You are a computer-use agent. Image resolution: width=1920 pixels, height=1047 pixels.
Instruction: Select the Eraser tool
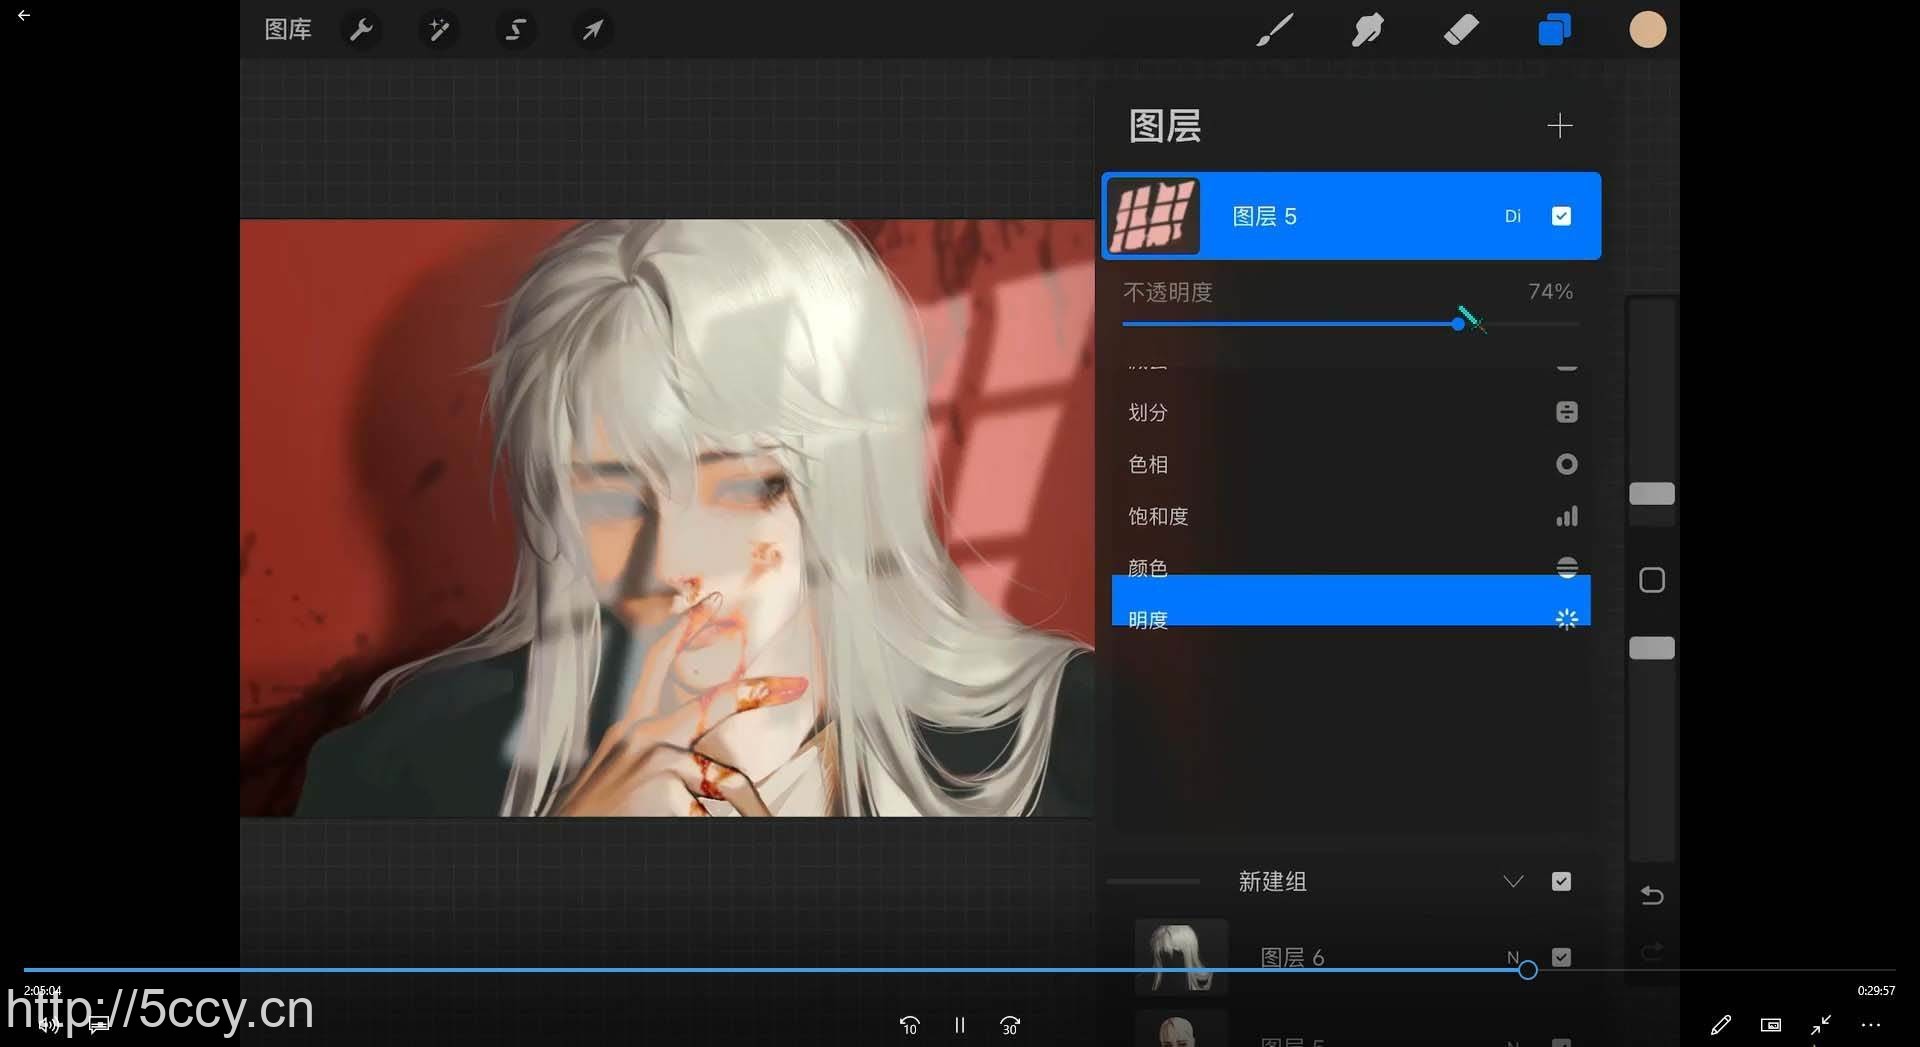[1460, 29]
